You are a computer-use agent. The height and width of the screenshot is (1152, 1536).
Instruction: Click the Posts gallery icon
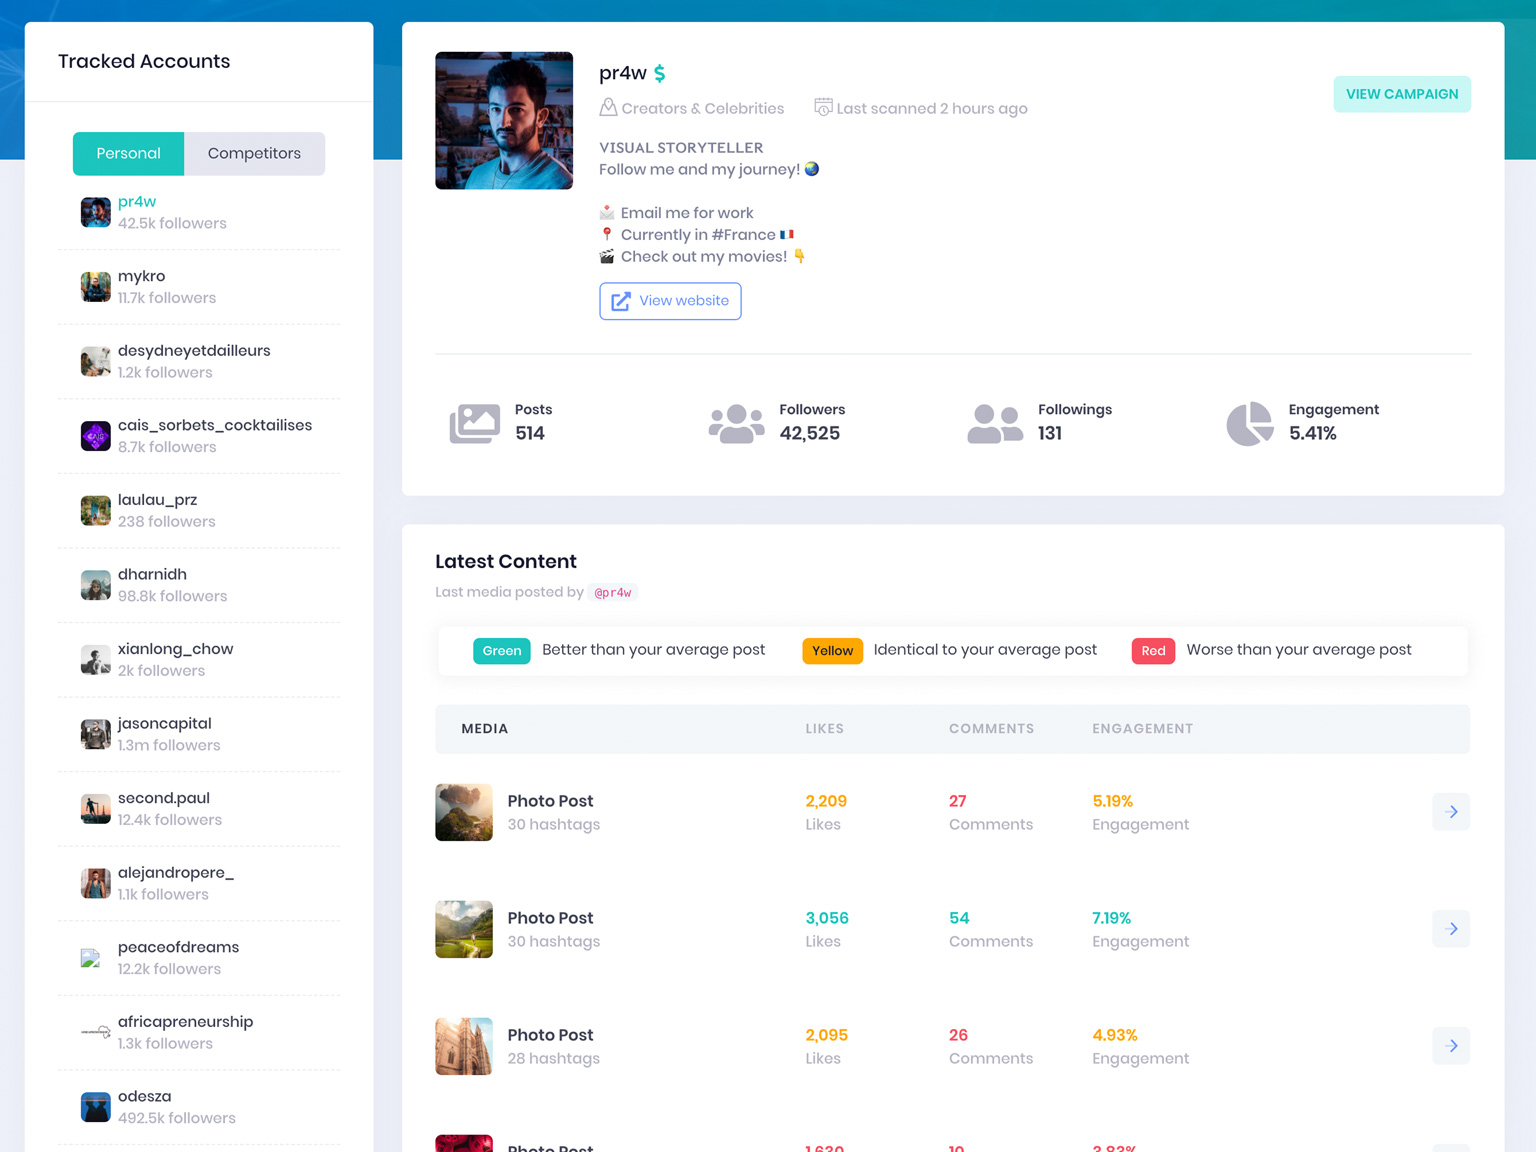tap(474, 424)
